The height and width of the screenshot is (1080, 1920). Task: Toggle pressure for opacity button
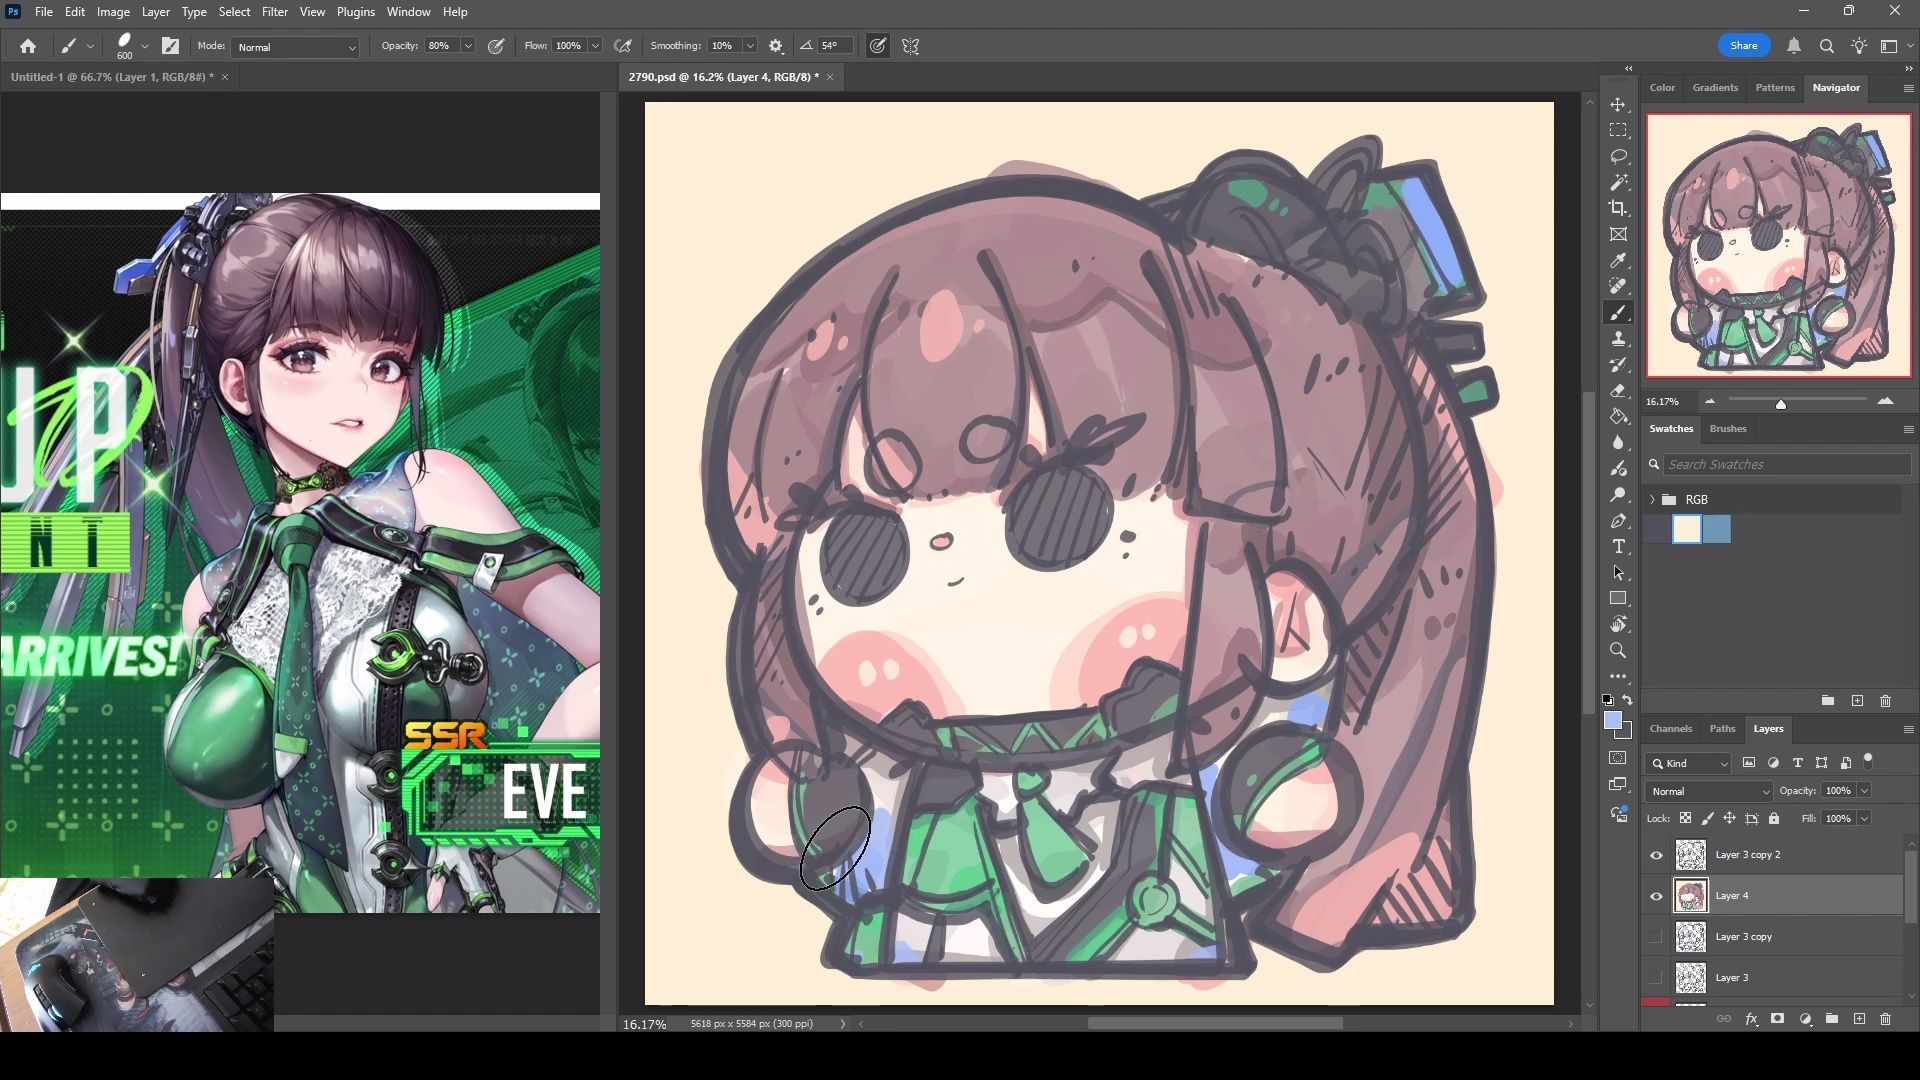(x=496, y=46)
